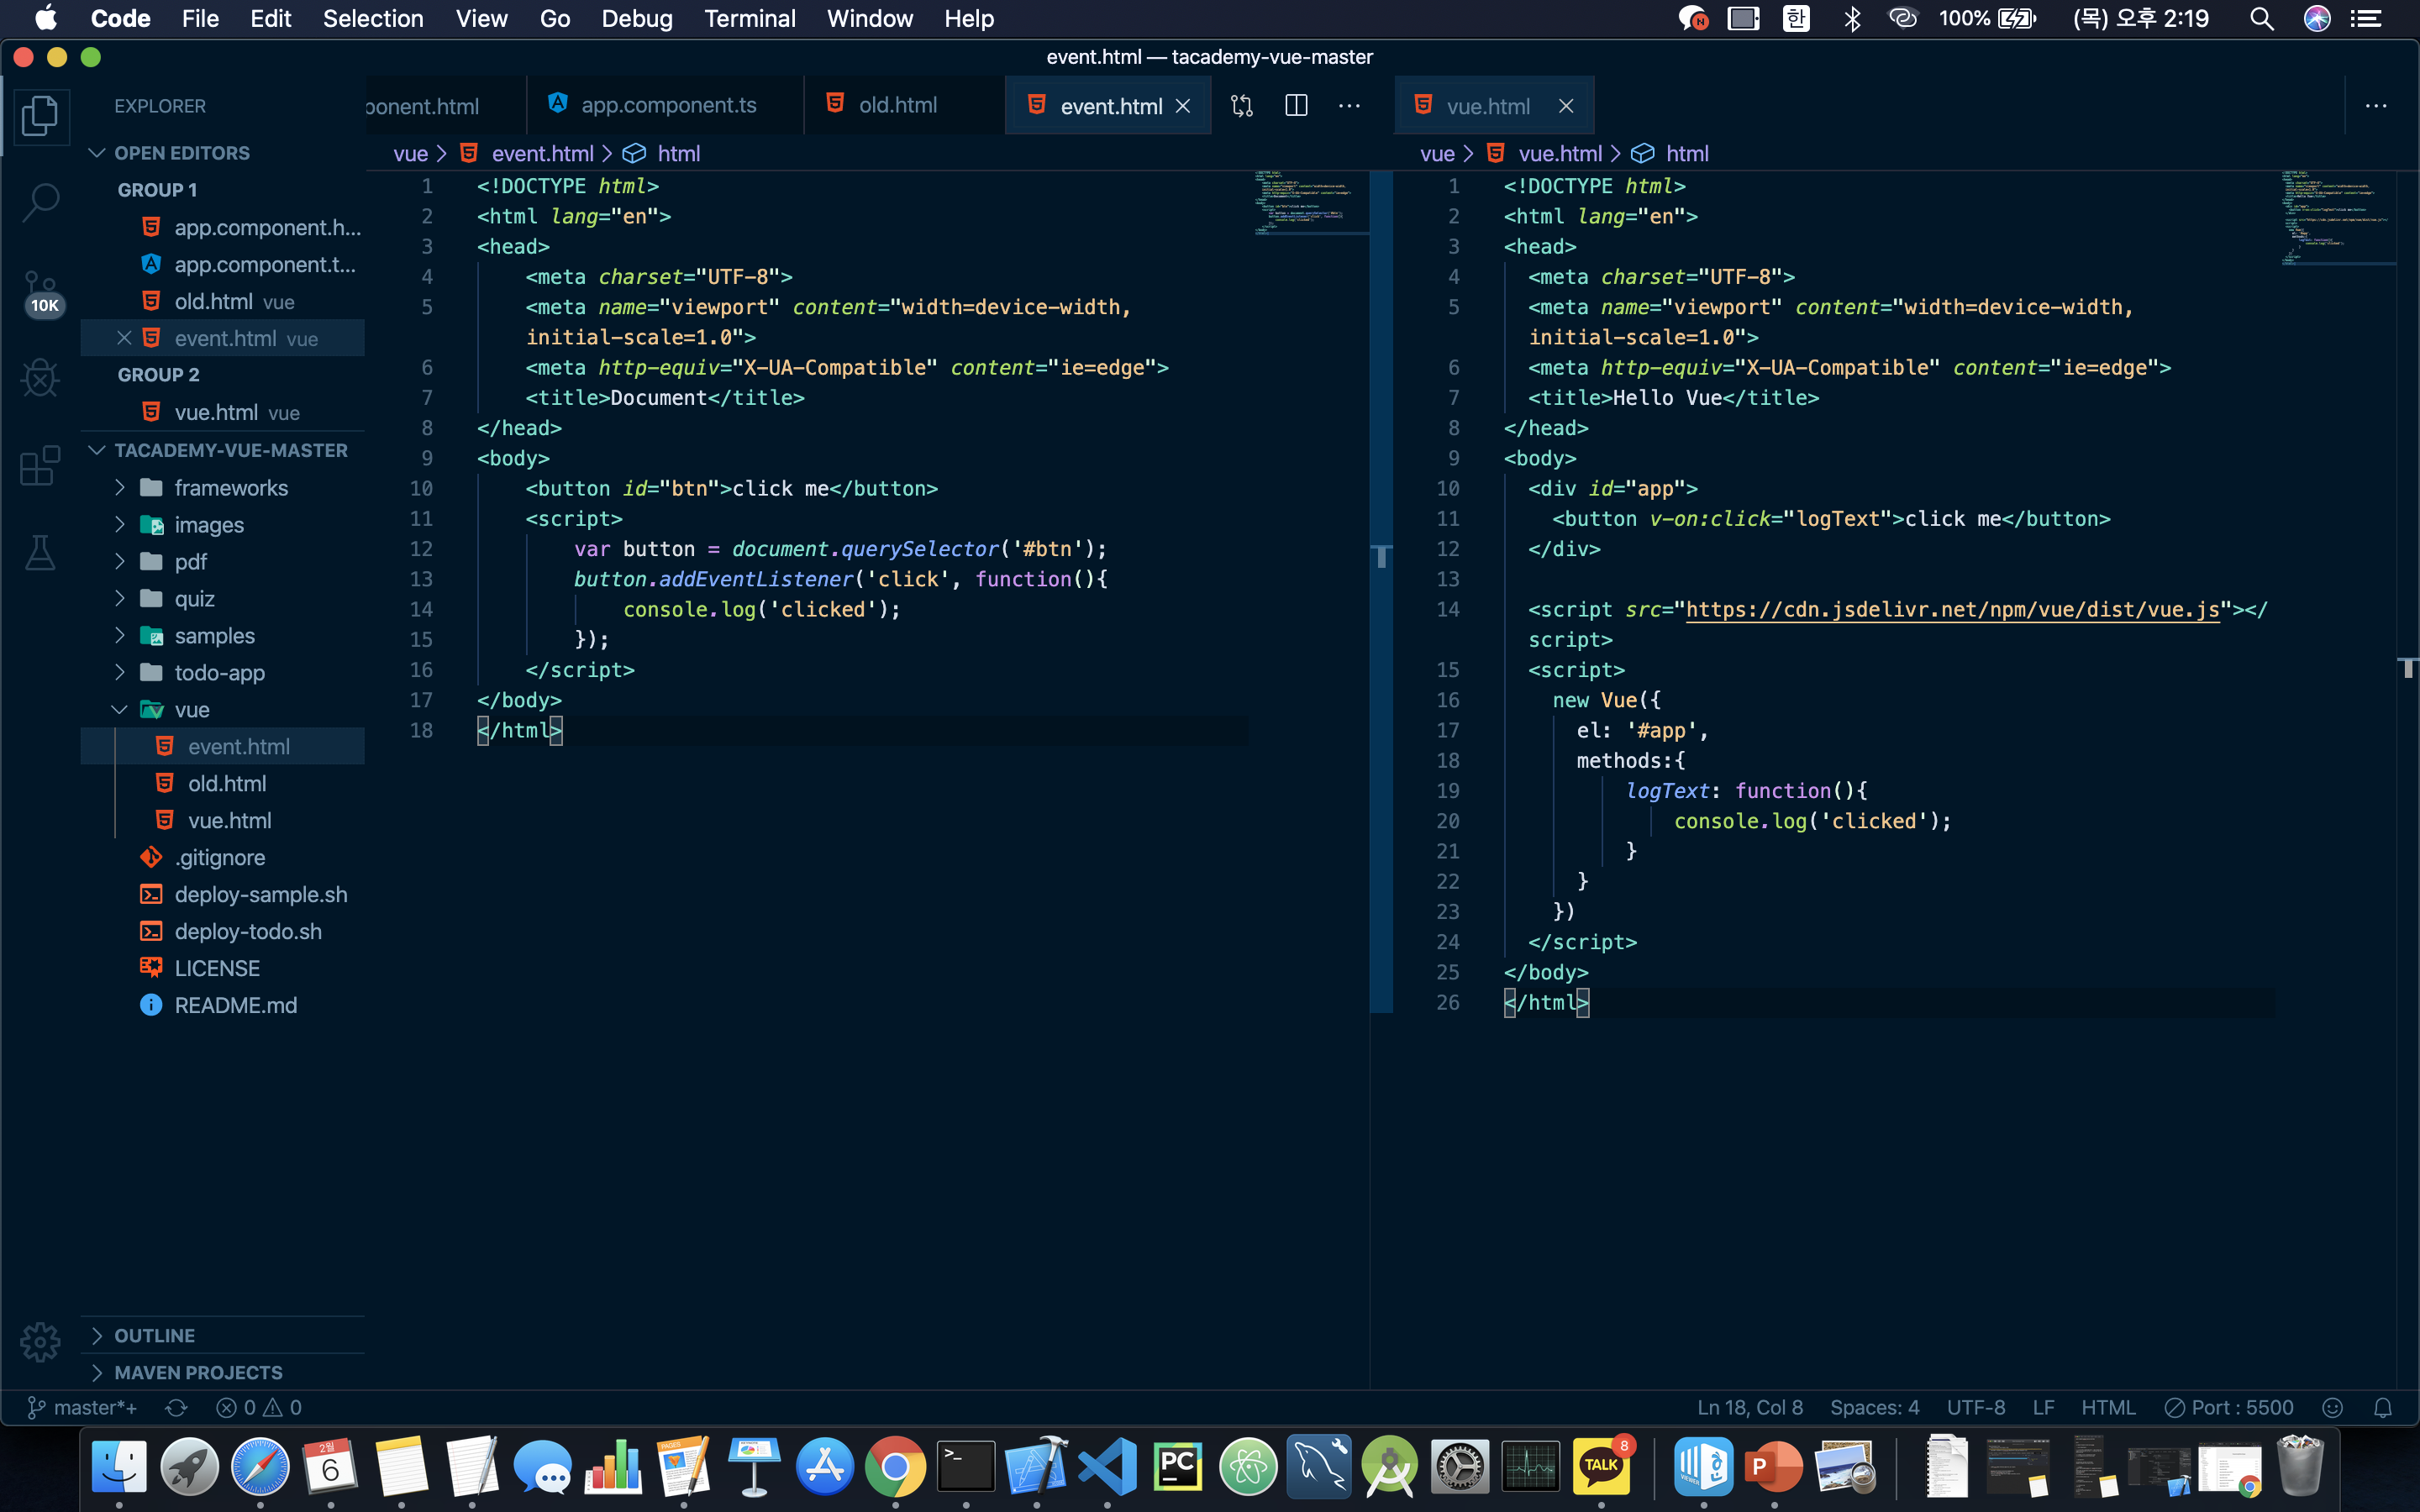Expand the OUTLINE section
This screenshot has height=1512, width=2420.
point(154,1335)
